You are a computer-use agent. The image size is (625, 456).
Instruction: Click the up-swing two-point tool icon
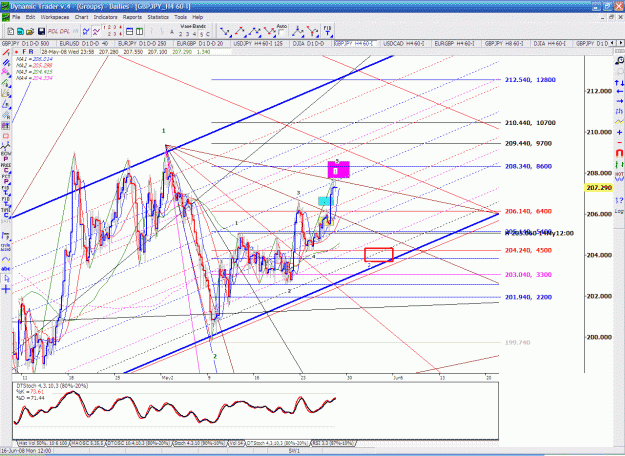(239, 31)
